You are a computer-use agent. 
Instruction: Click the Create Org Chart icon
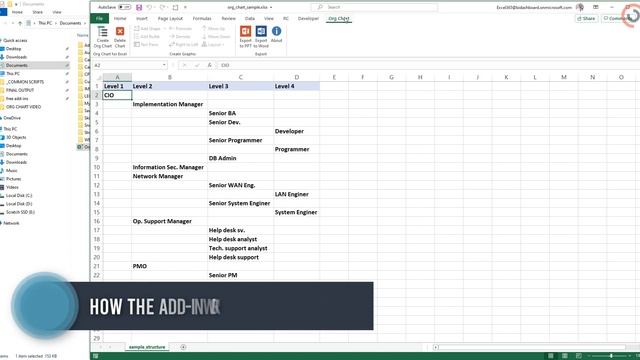tap(102, 37)
